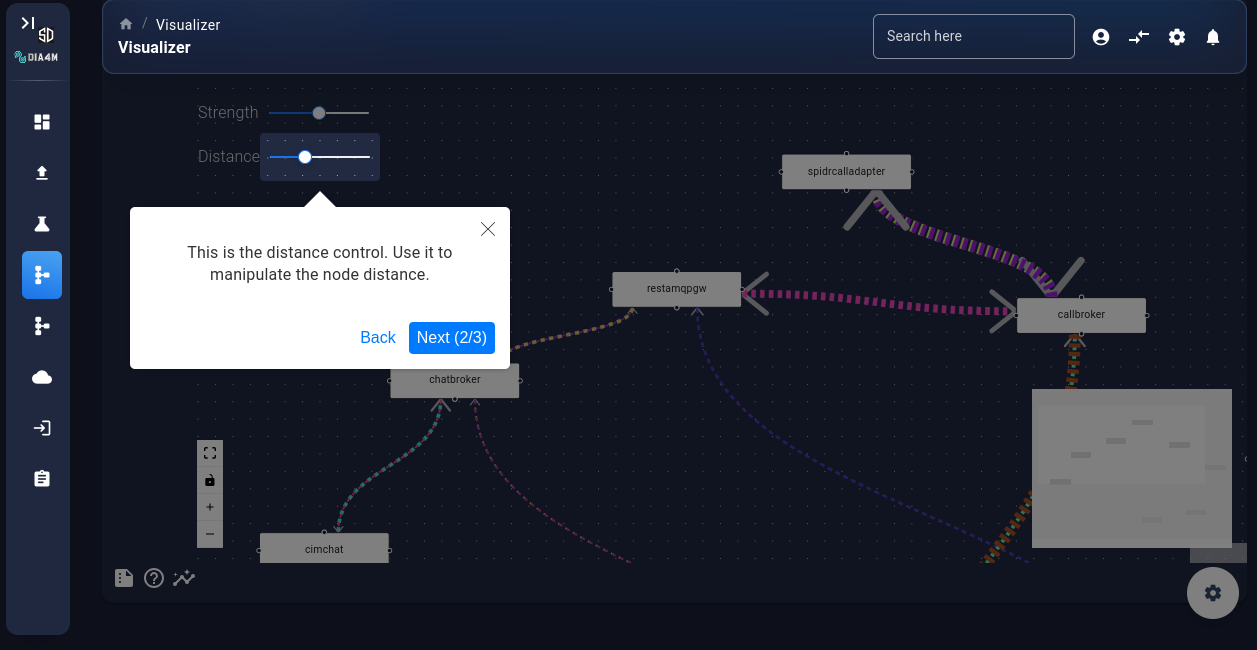Click the swap arrows icon in the header

click(1139, 37)
